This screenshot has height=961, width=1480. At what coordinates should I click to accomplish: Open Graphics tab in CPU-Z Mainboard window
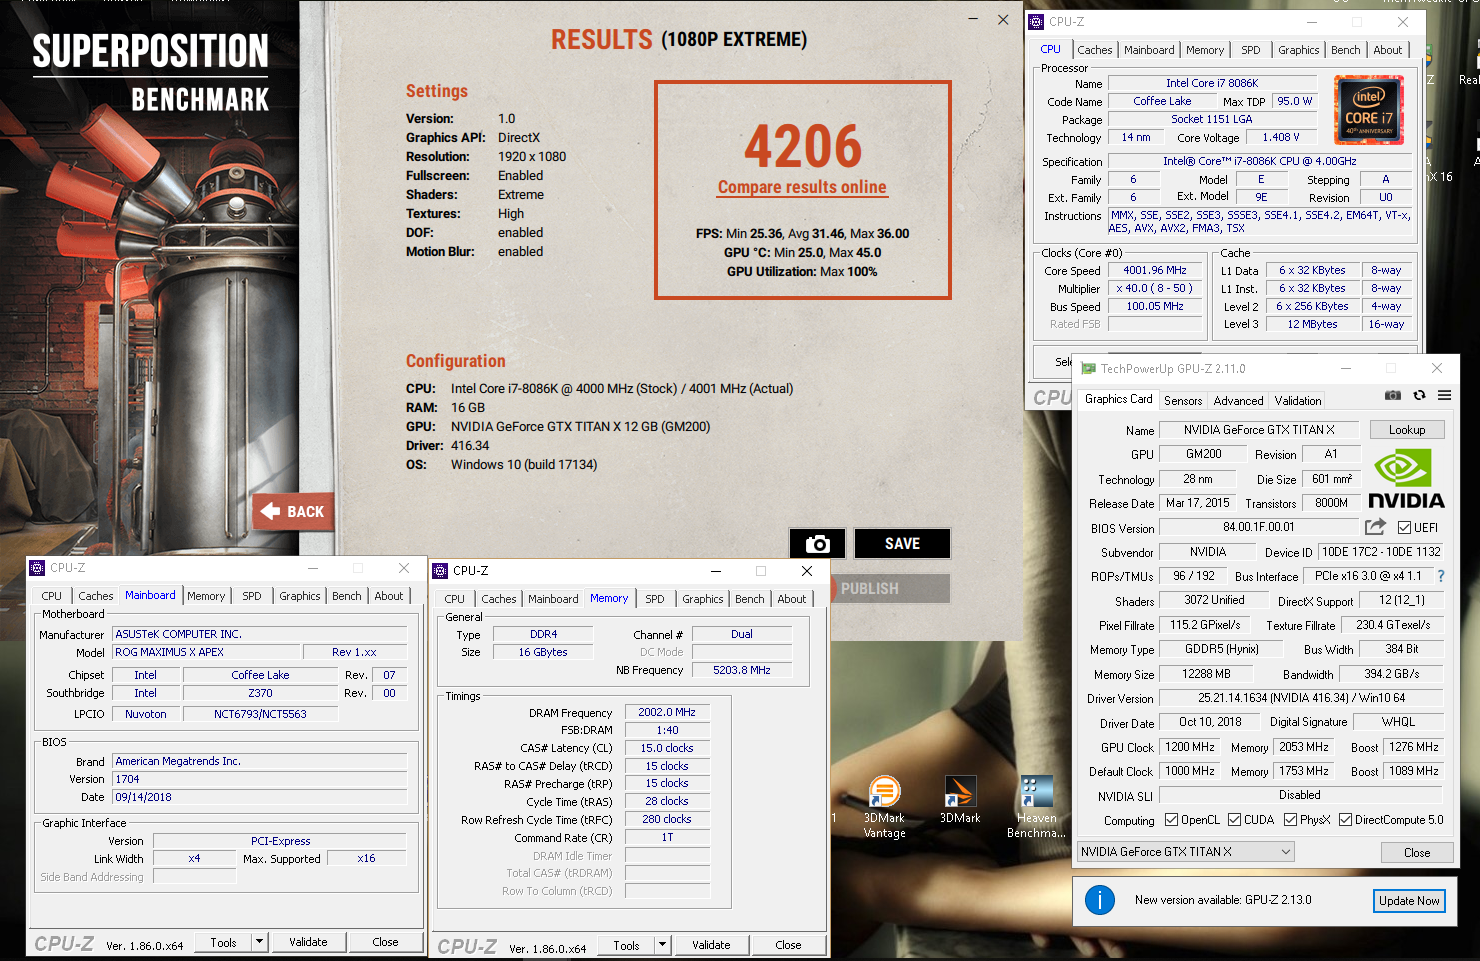click(300, 596)
